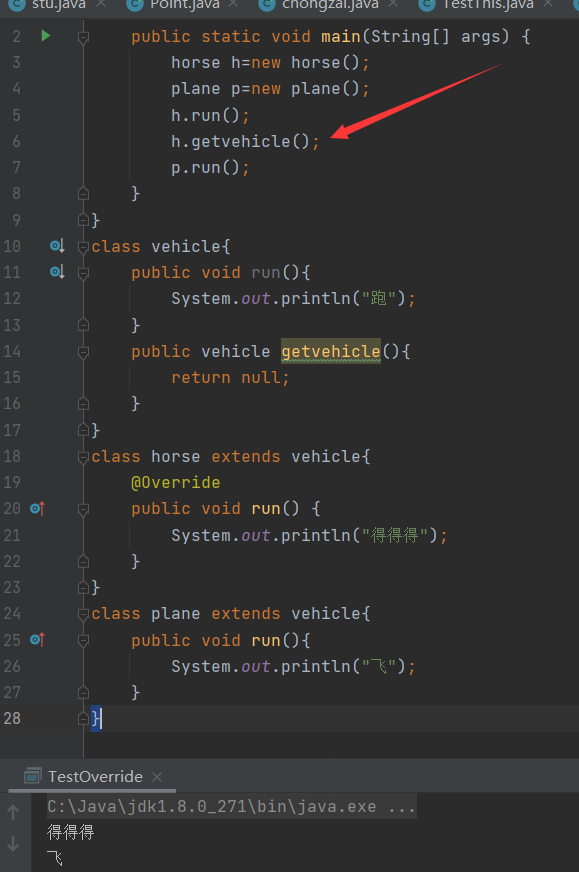Collapse class vehicle fold marker
The width and height of the screenshot is (579, 872).
click(83, 246)
